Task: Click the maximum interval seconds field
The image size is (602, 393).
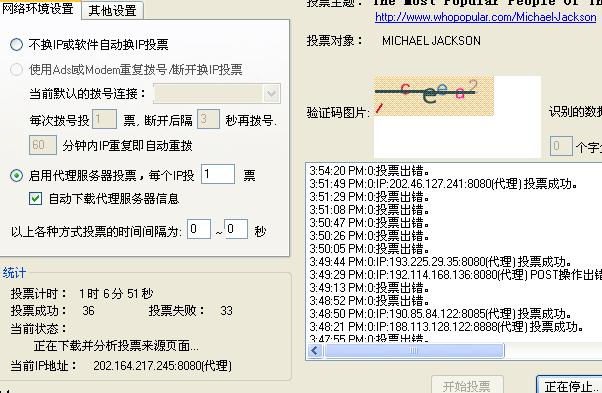Action: (x=236, y=229)
